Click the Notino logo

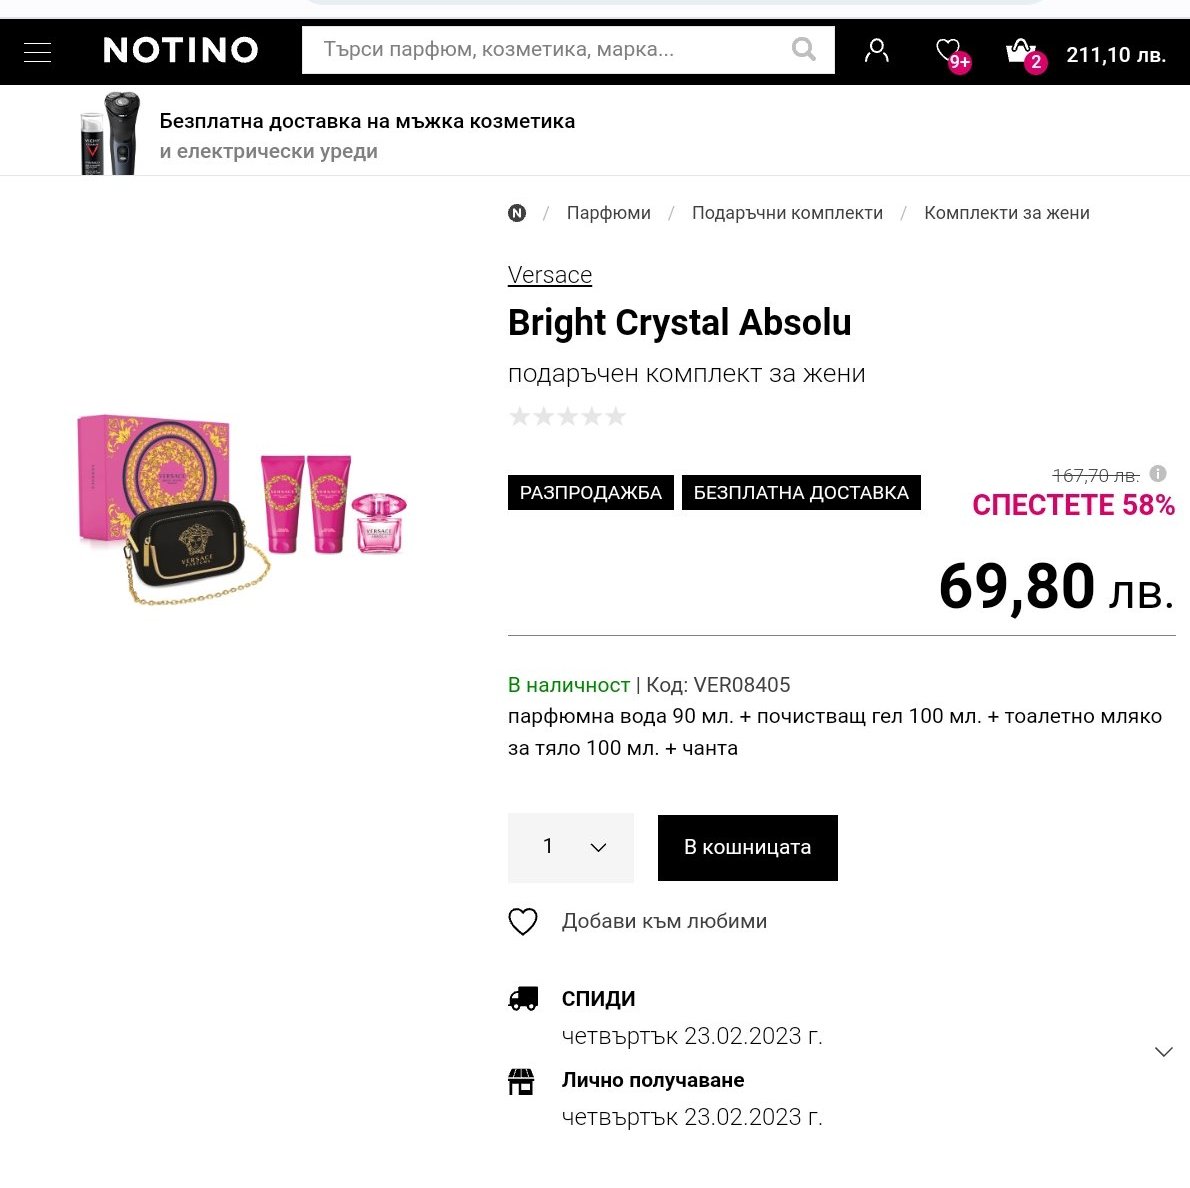click(x=181, y=50)
